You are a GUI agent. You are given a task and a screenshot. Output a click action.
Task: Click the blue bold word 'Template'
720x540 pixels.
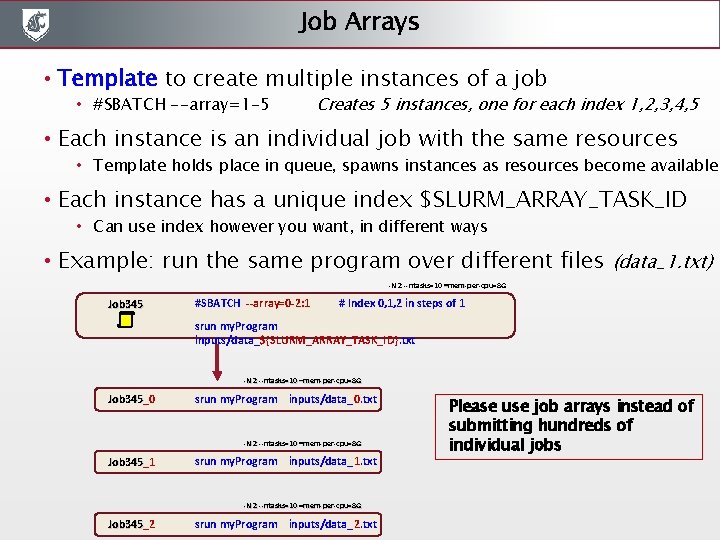click(107, 78)
